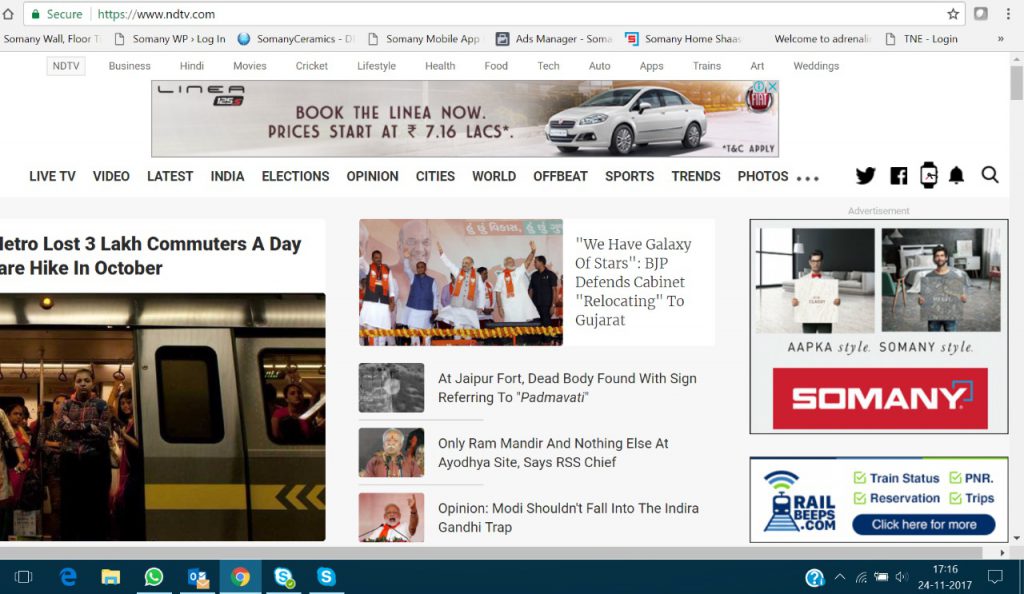The height and width of the screenshot is (594, 1024).
Task: Open the Tech top link
Action: (x=549, y=66)
